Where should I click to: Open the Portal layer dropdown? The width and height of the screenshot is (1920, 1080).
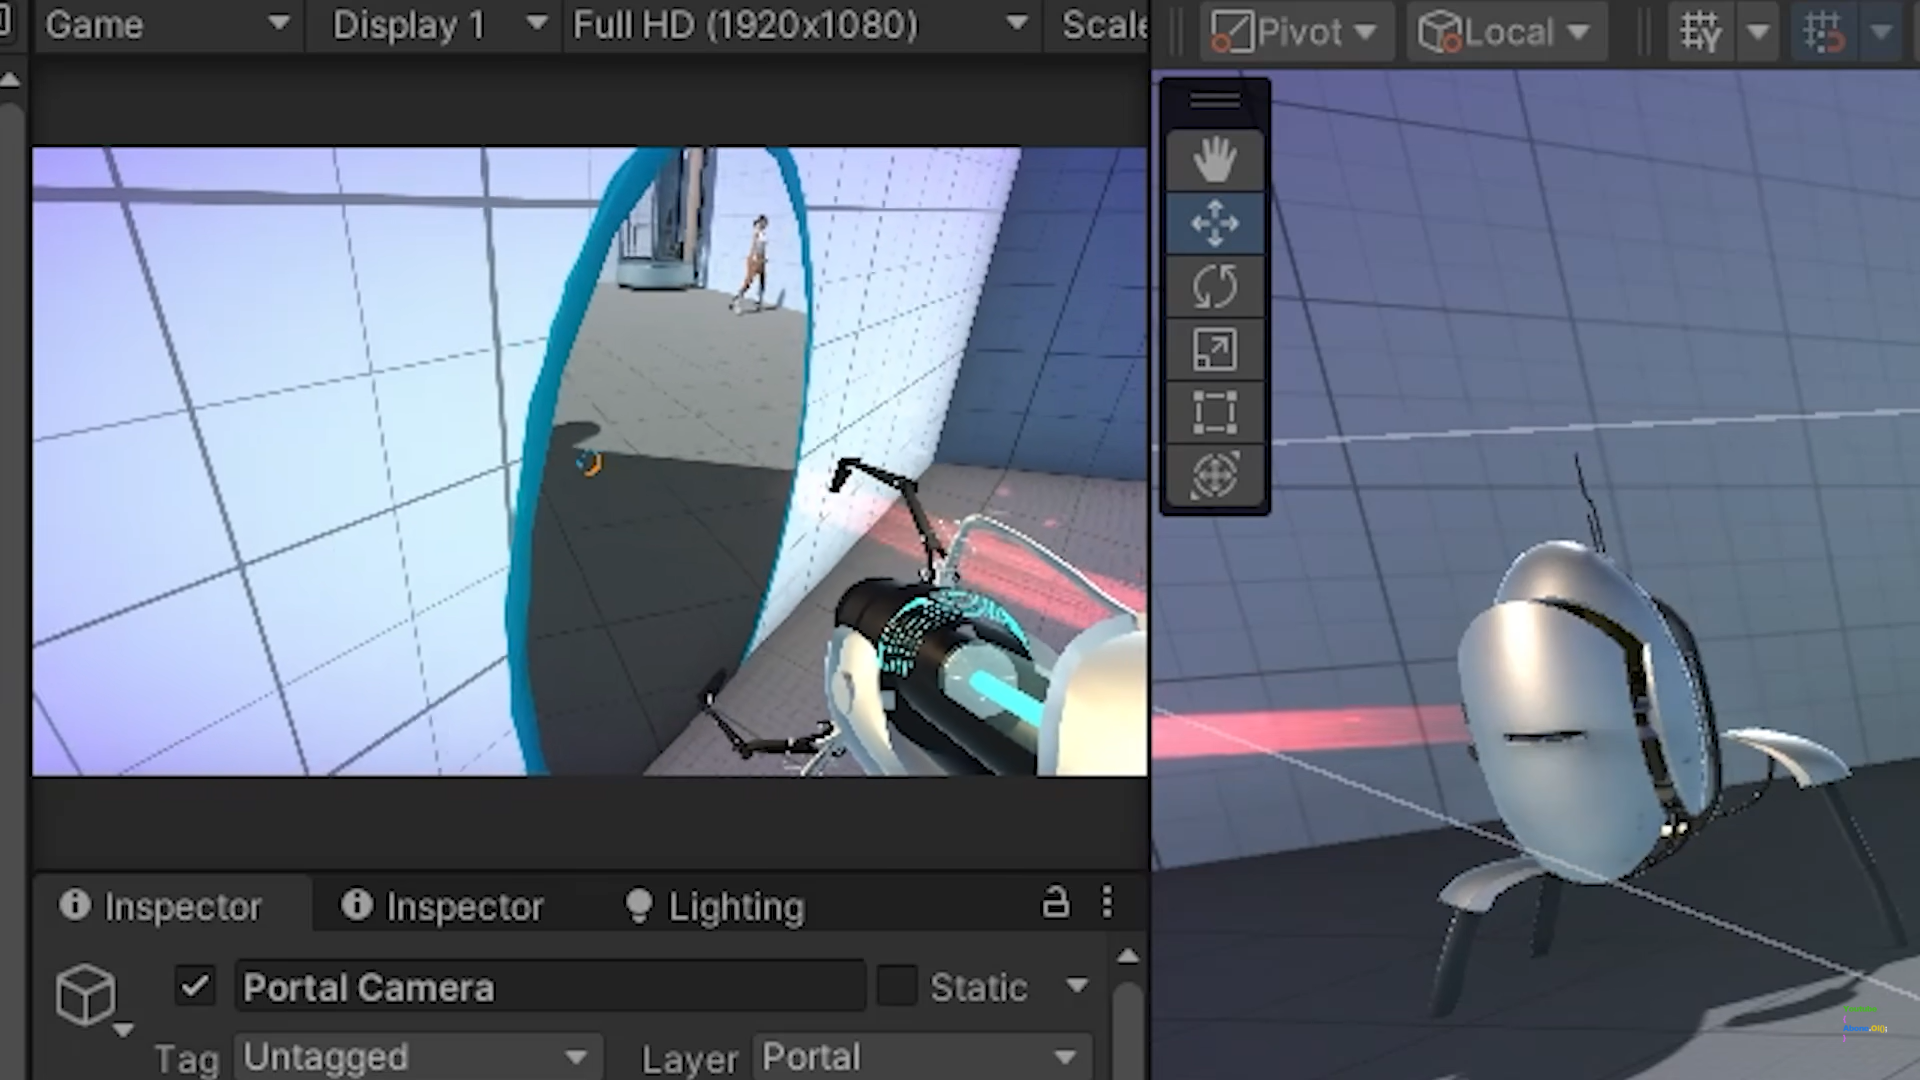point(921,1057)
